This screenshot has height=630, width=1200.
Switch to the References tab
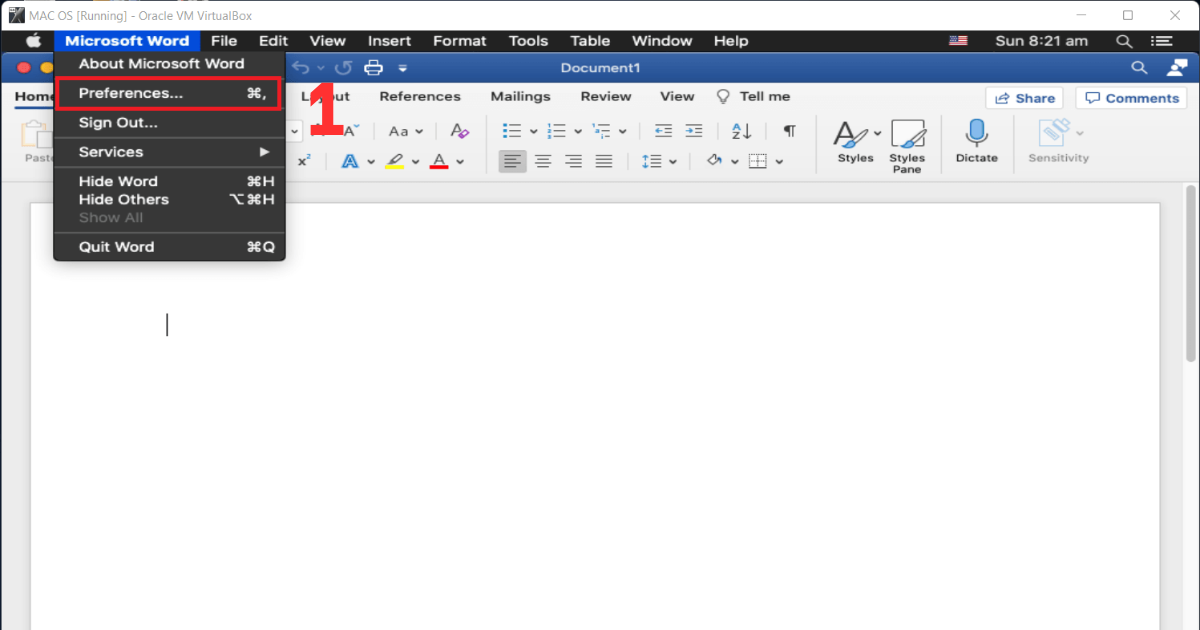(x=420, y=97)
